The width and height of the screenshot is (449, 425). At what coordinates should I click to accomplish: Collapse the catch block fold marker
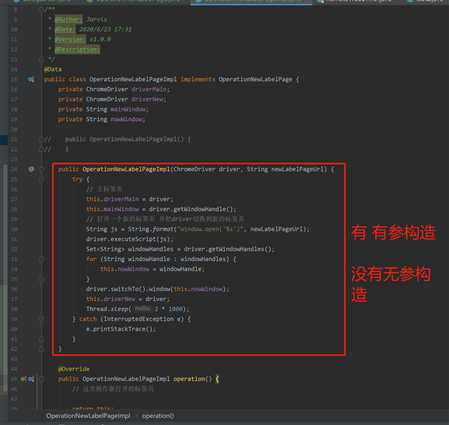[41, 319]
